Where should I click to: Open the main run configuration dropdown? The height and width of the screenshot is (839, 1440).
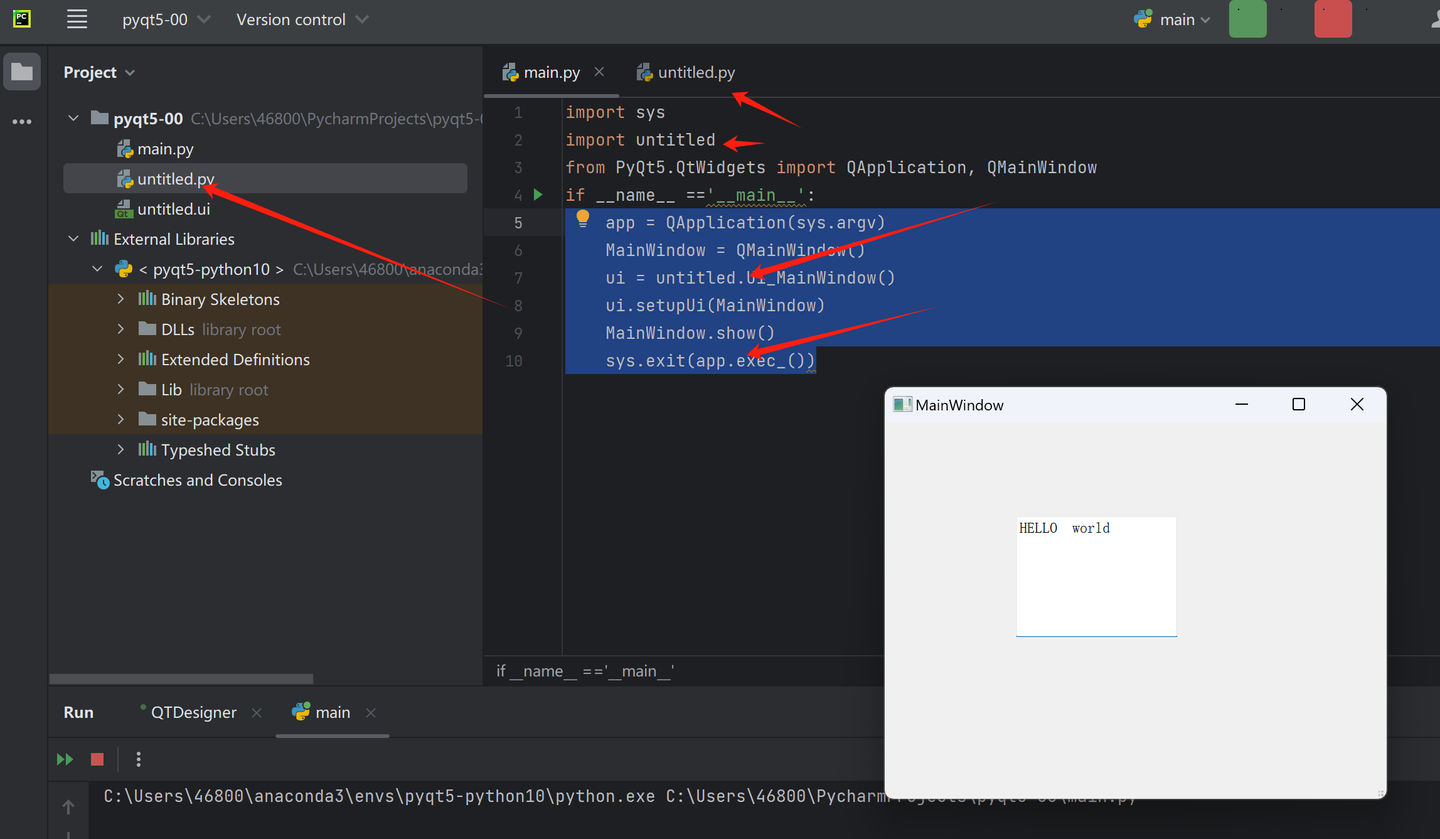point(1173,20)
